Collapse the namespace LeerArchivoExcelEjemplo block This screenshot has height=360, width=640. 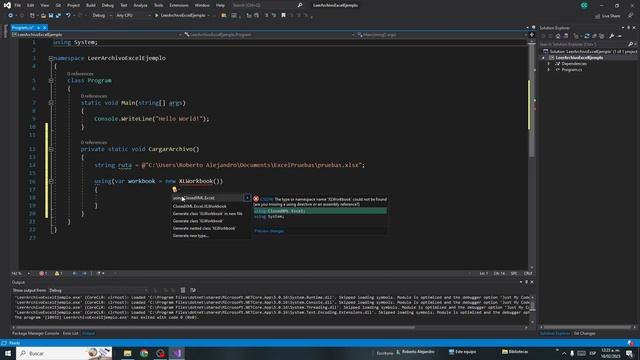[x=51, y=58]
